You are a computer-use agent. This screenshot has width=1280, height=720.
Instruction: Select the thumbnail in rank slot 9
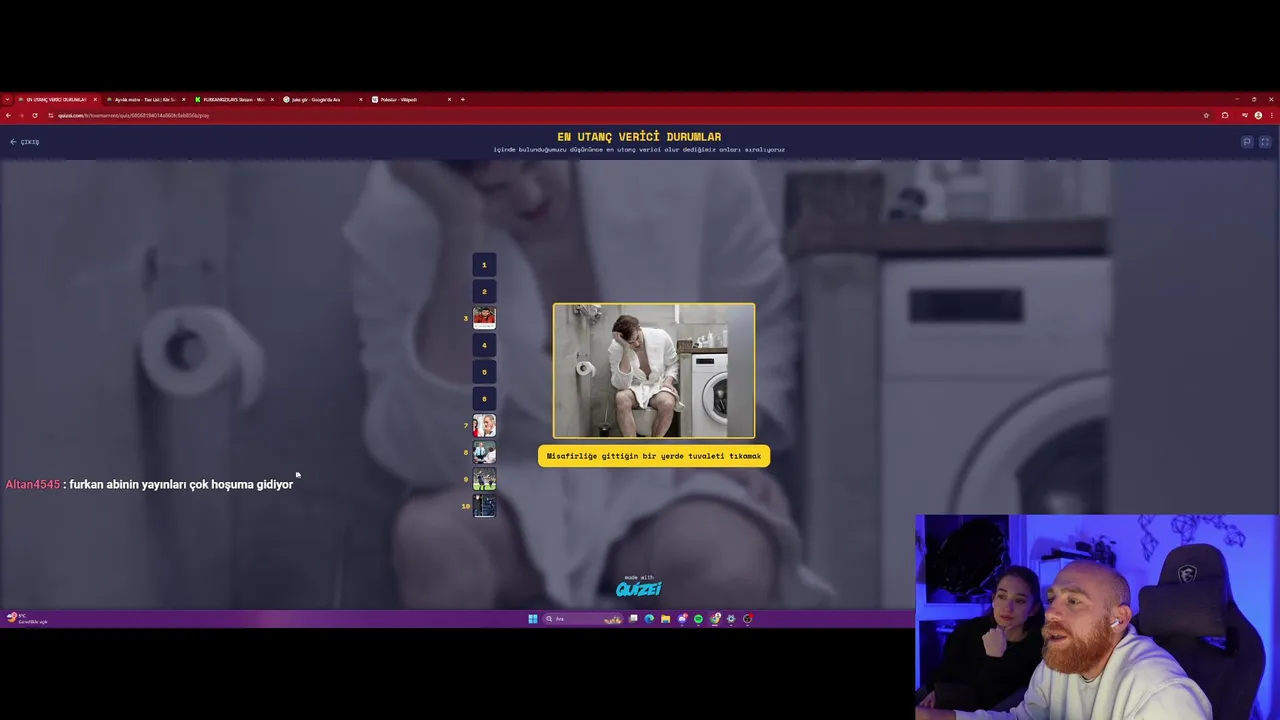(x=484, y=479)
